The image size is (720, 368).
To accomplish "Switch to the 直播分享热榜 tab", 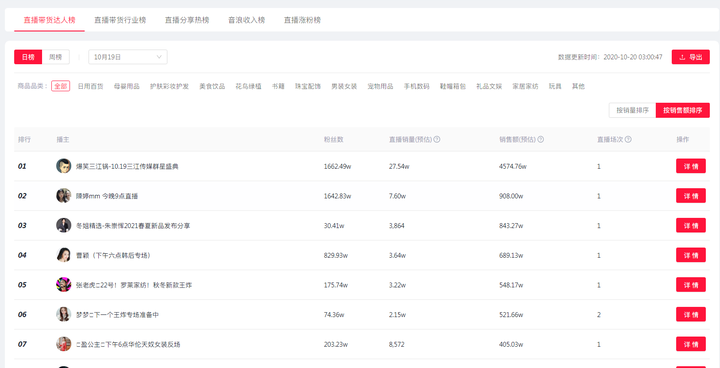I will pyautogui.click(x=187, y=20).
